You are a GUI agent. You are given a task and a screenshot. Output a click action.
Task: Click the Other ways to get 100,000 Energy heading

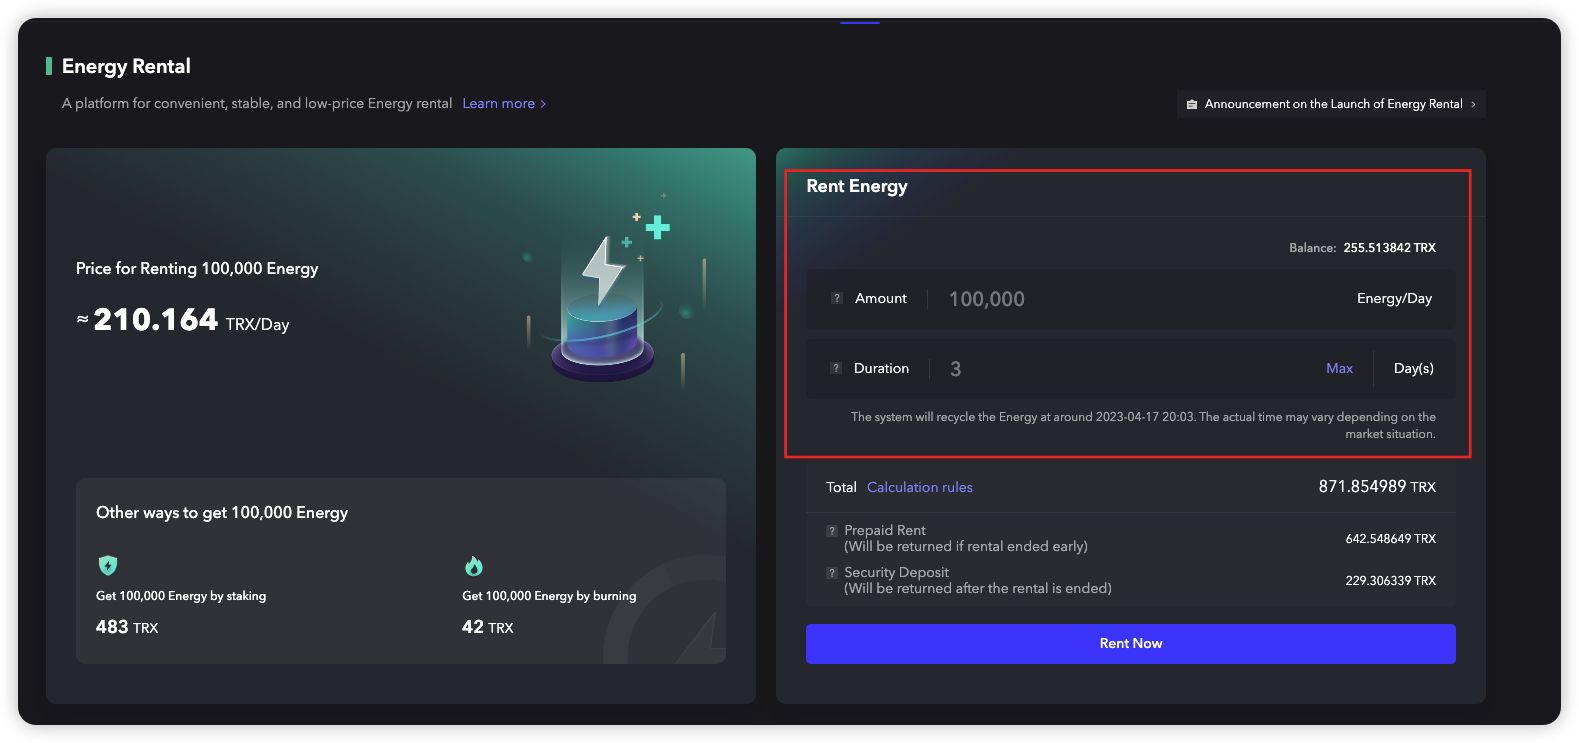[222, 513]
